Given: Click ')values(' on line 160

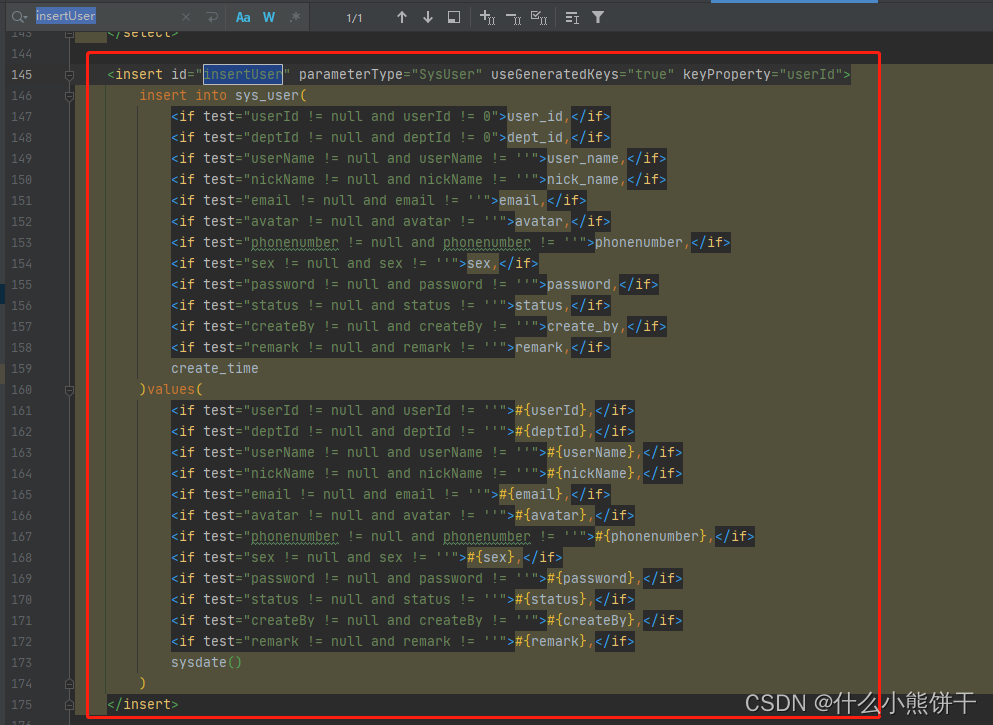Looking at the screenshot, I should click(x=171, y=389).
